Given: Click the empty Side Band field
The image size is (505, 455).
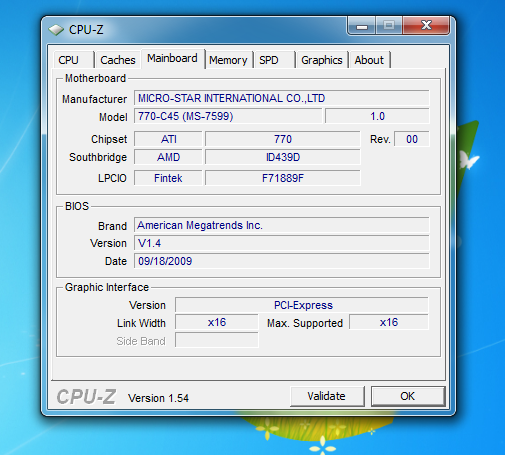Looking at the screenshot, I should (x=217, y=340).
